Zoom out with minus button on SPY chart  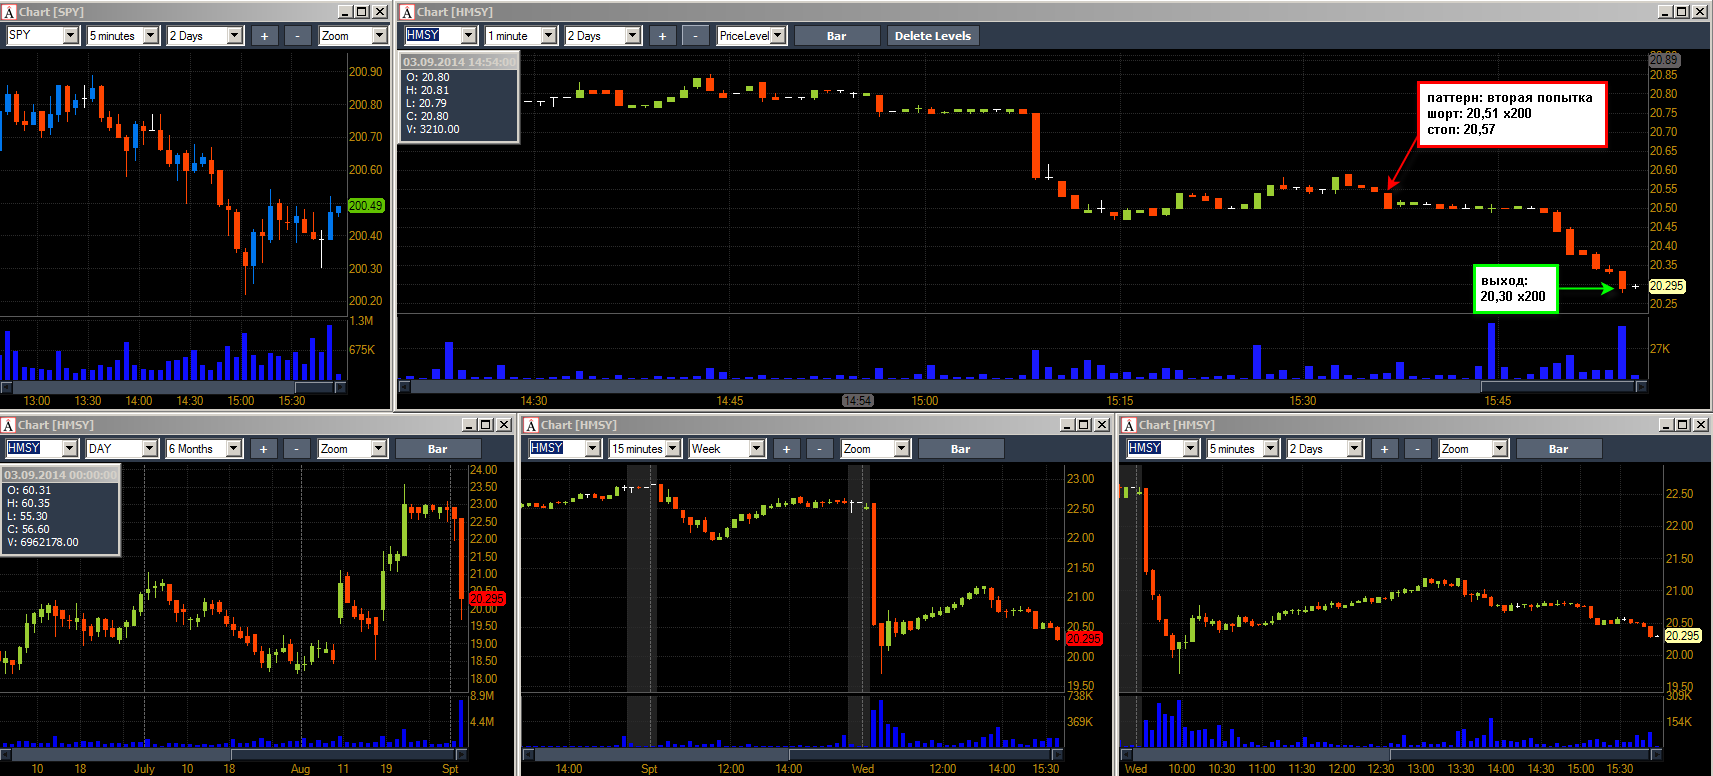click(x=297, y=35)
